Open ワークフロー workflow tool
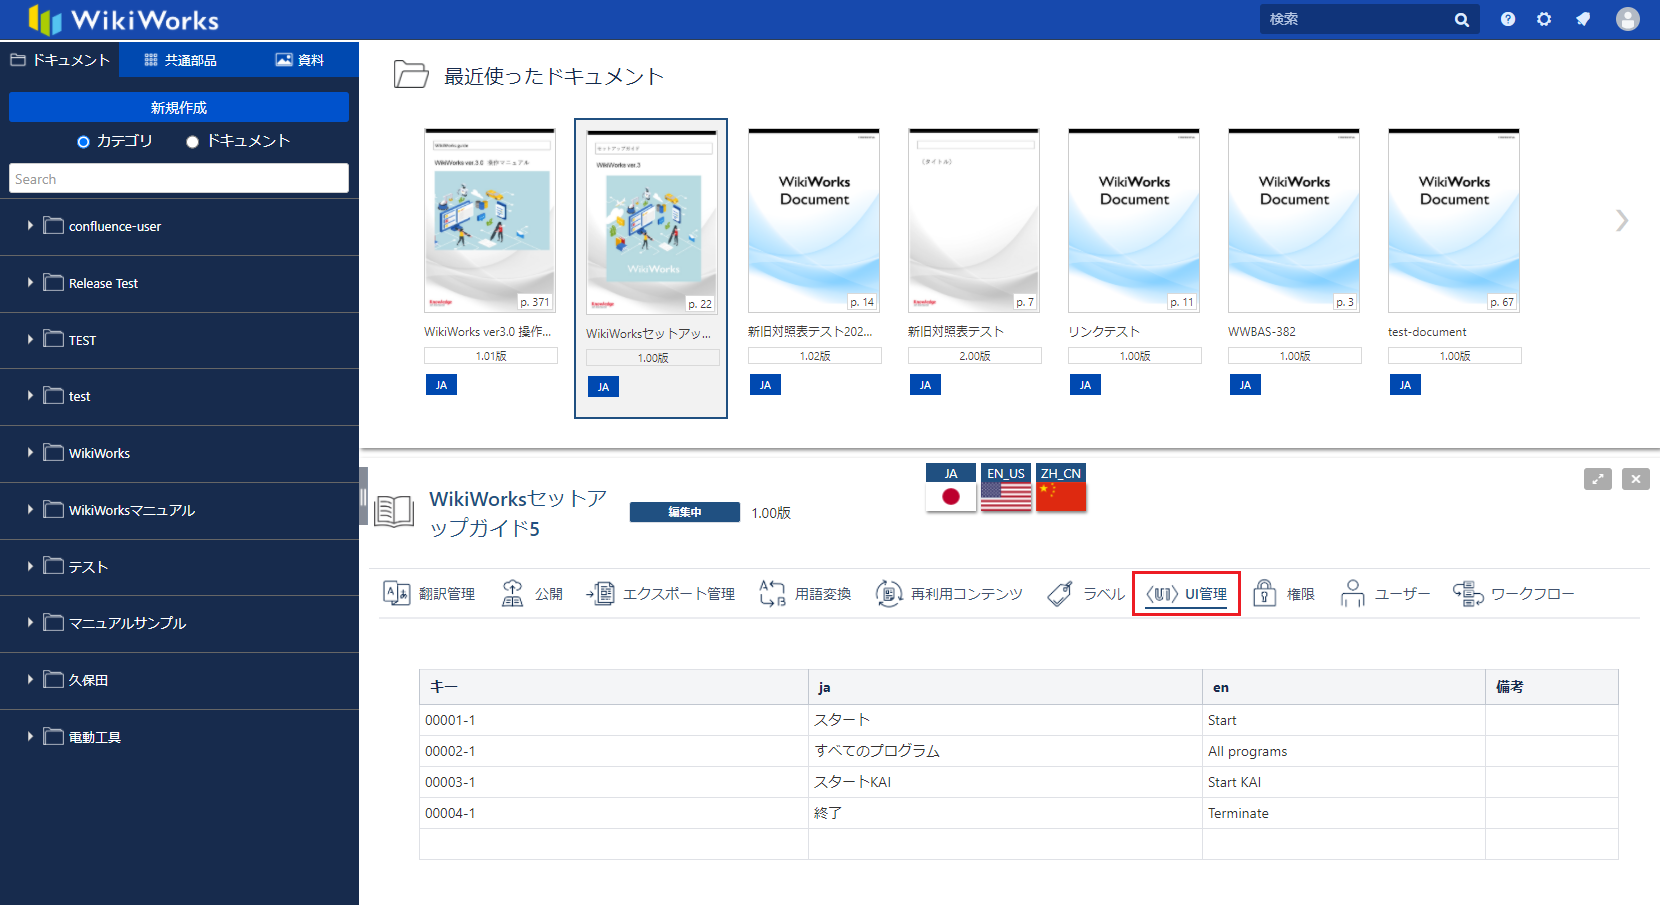Image resolution: width=1660 pixels, height=905 pixels. tap(1513, 594)
